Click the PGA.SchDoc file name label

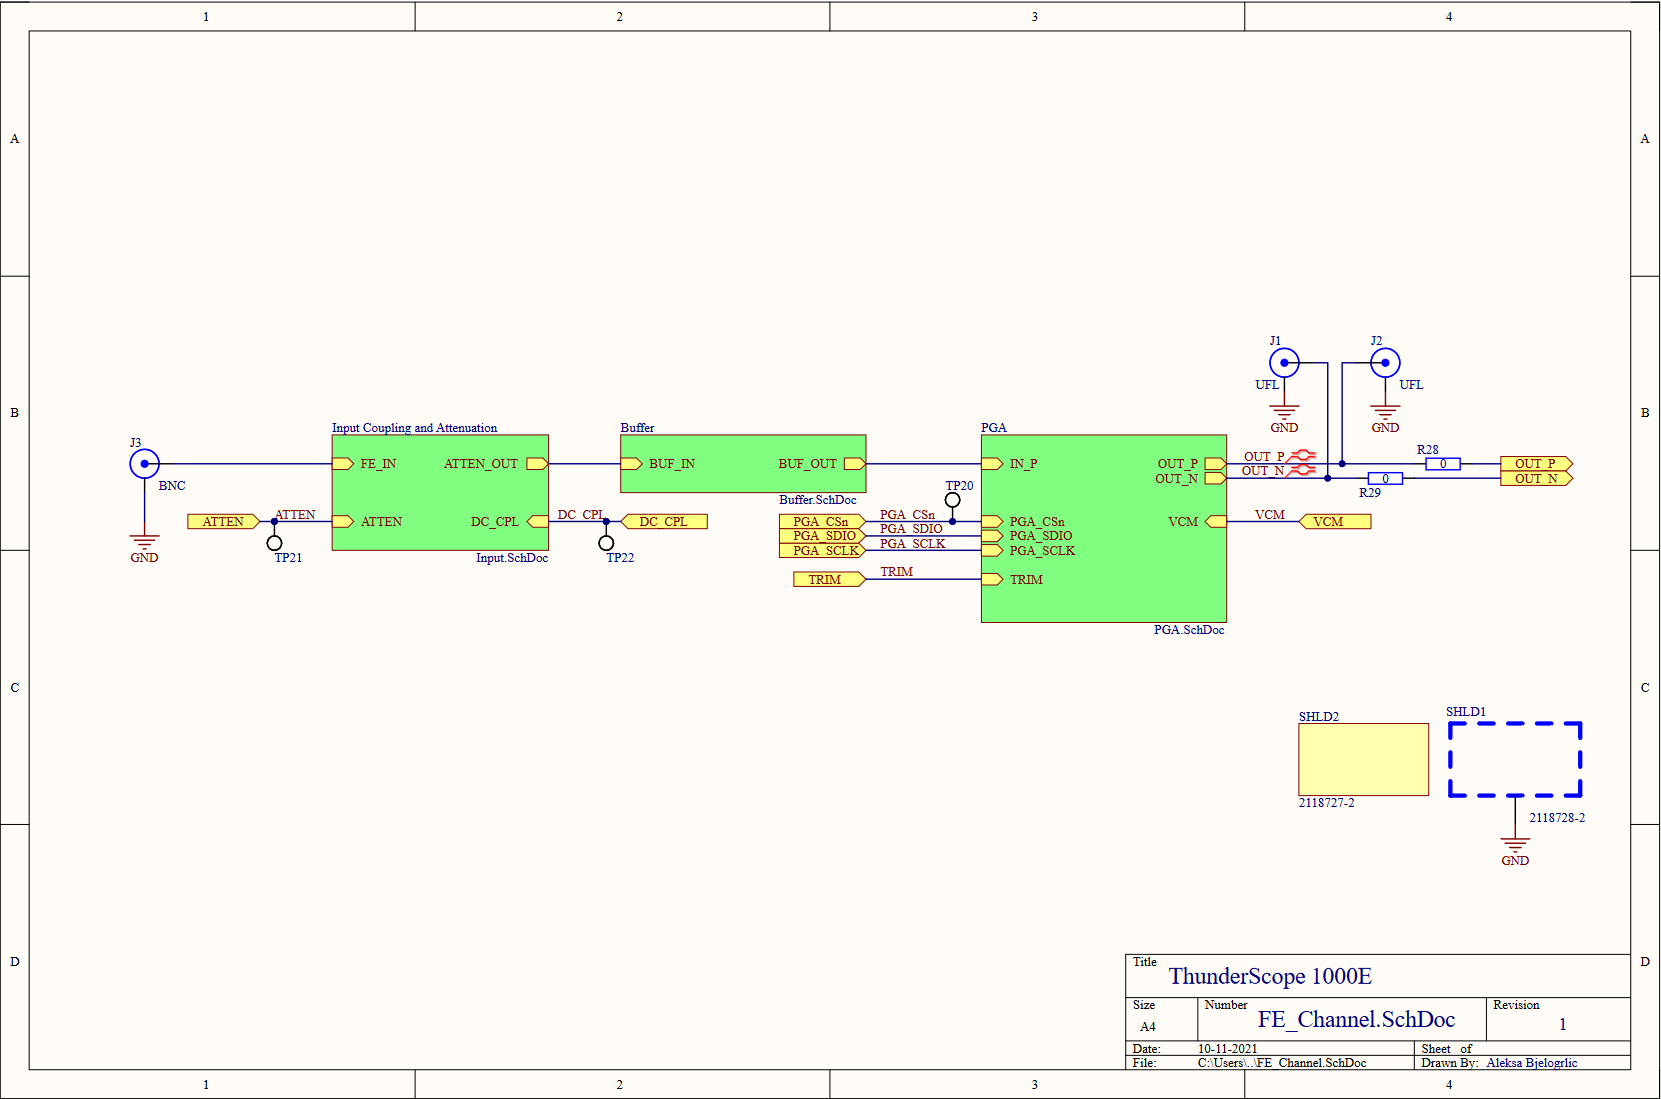[x=1188, y=630]
